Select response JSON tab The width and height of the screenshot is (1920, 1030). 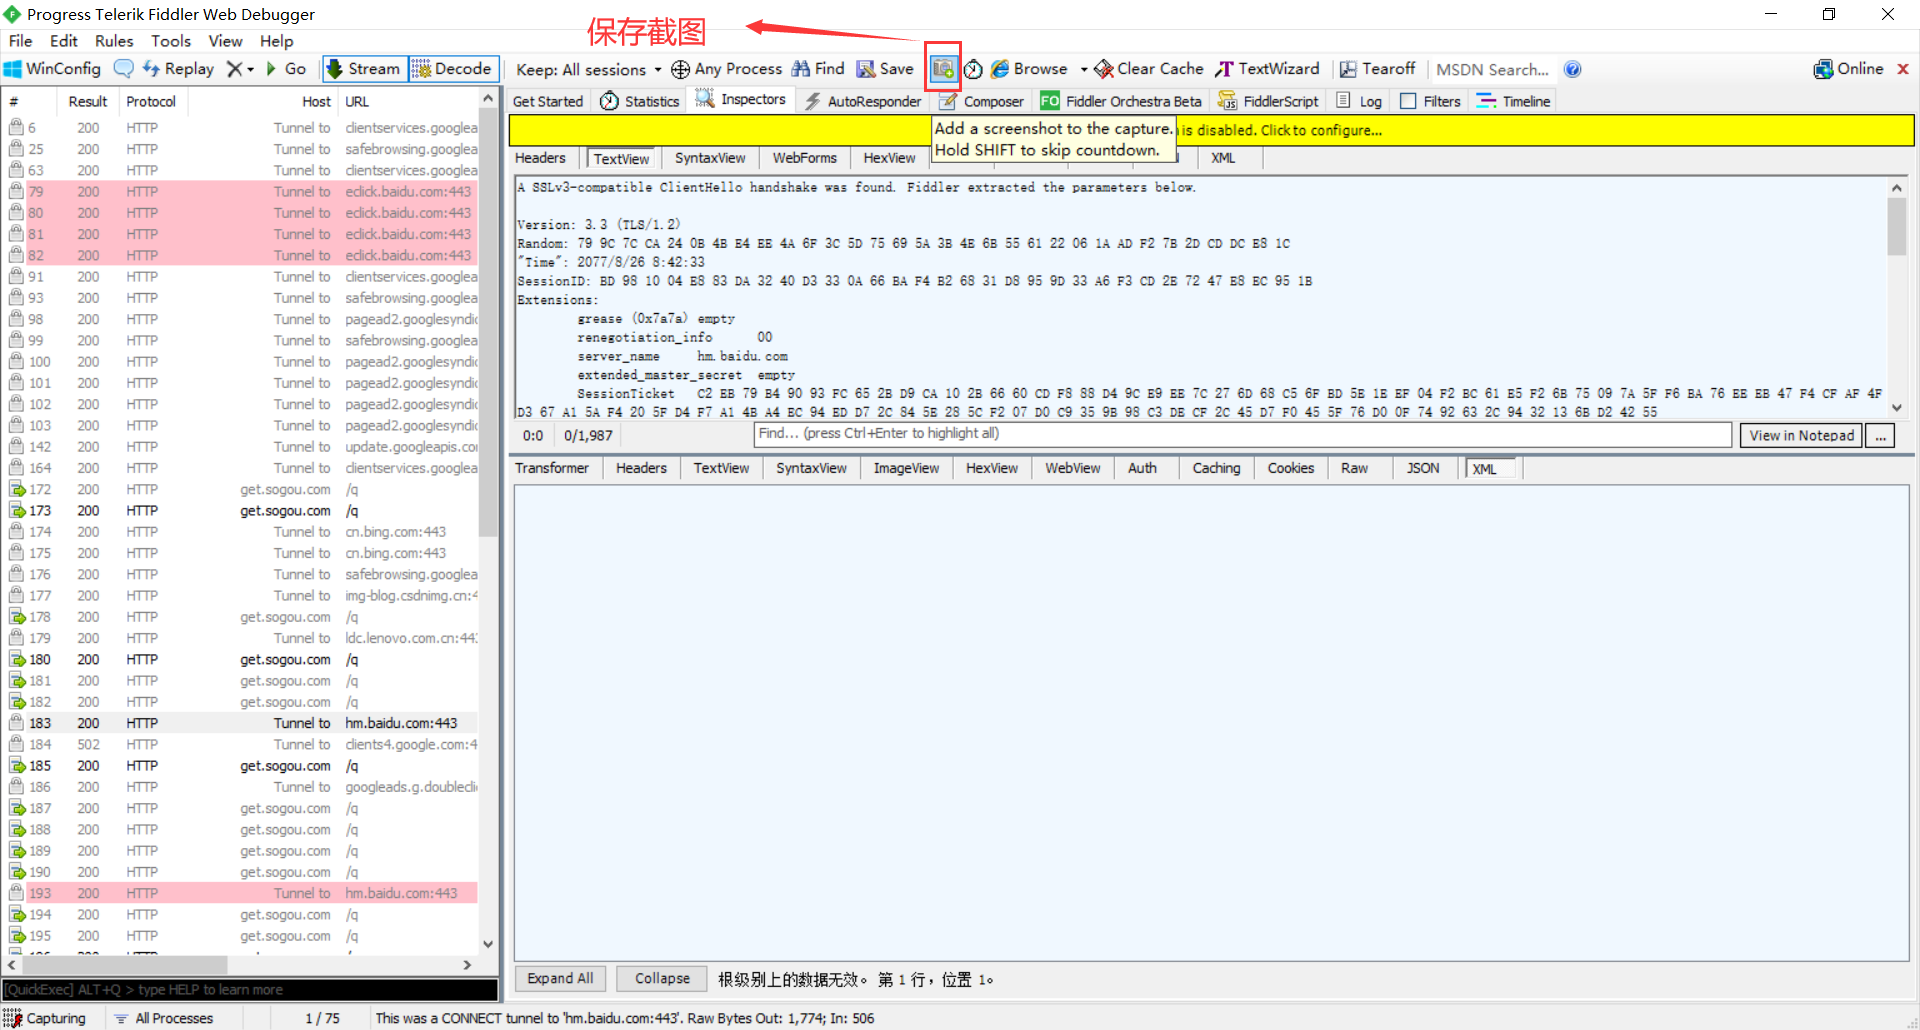pos(1423,468)
